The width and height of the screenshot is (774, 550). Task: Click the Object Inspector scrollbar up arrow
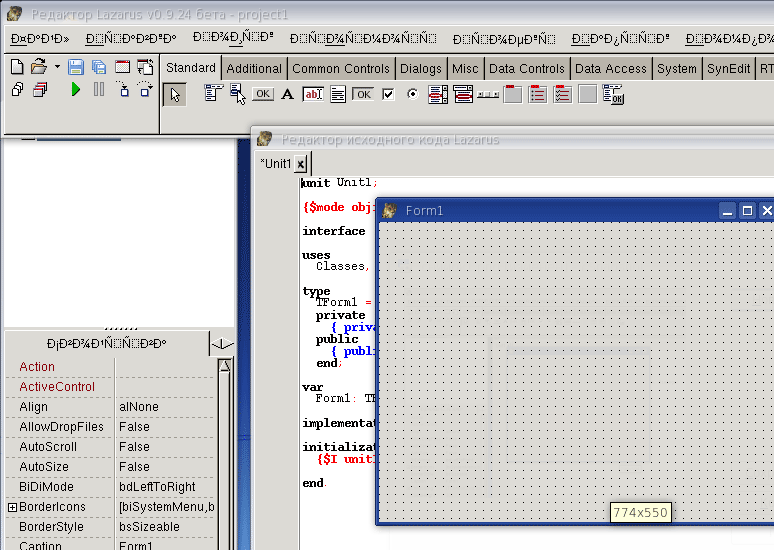point(225,366)
